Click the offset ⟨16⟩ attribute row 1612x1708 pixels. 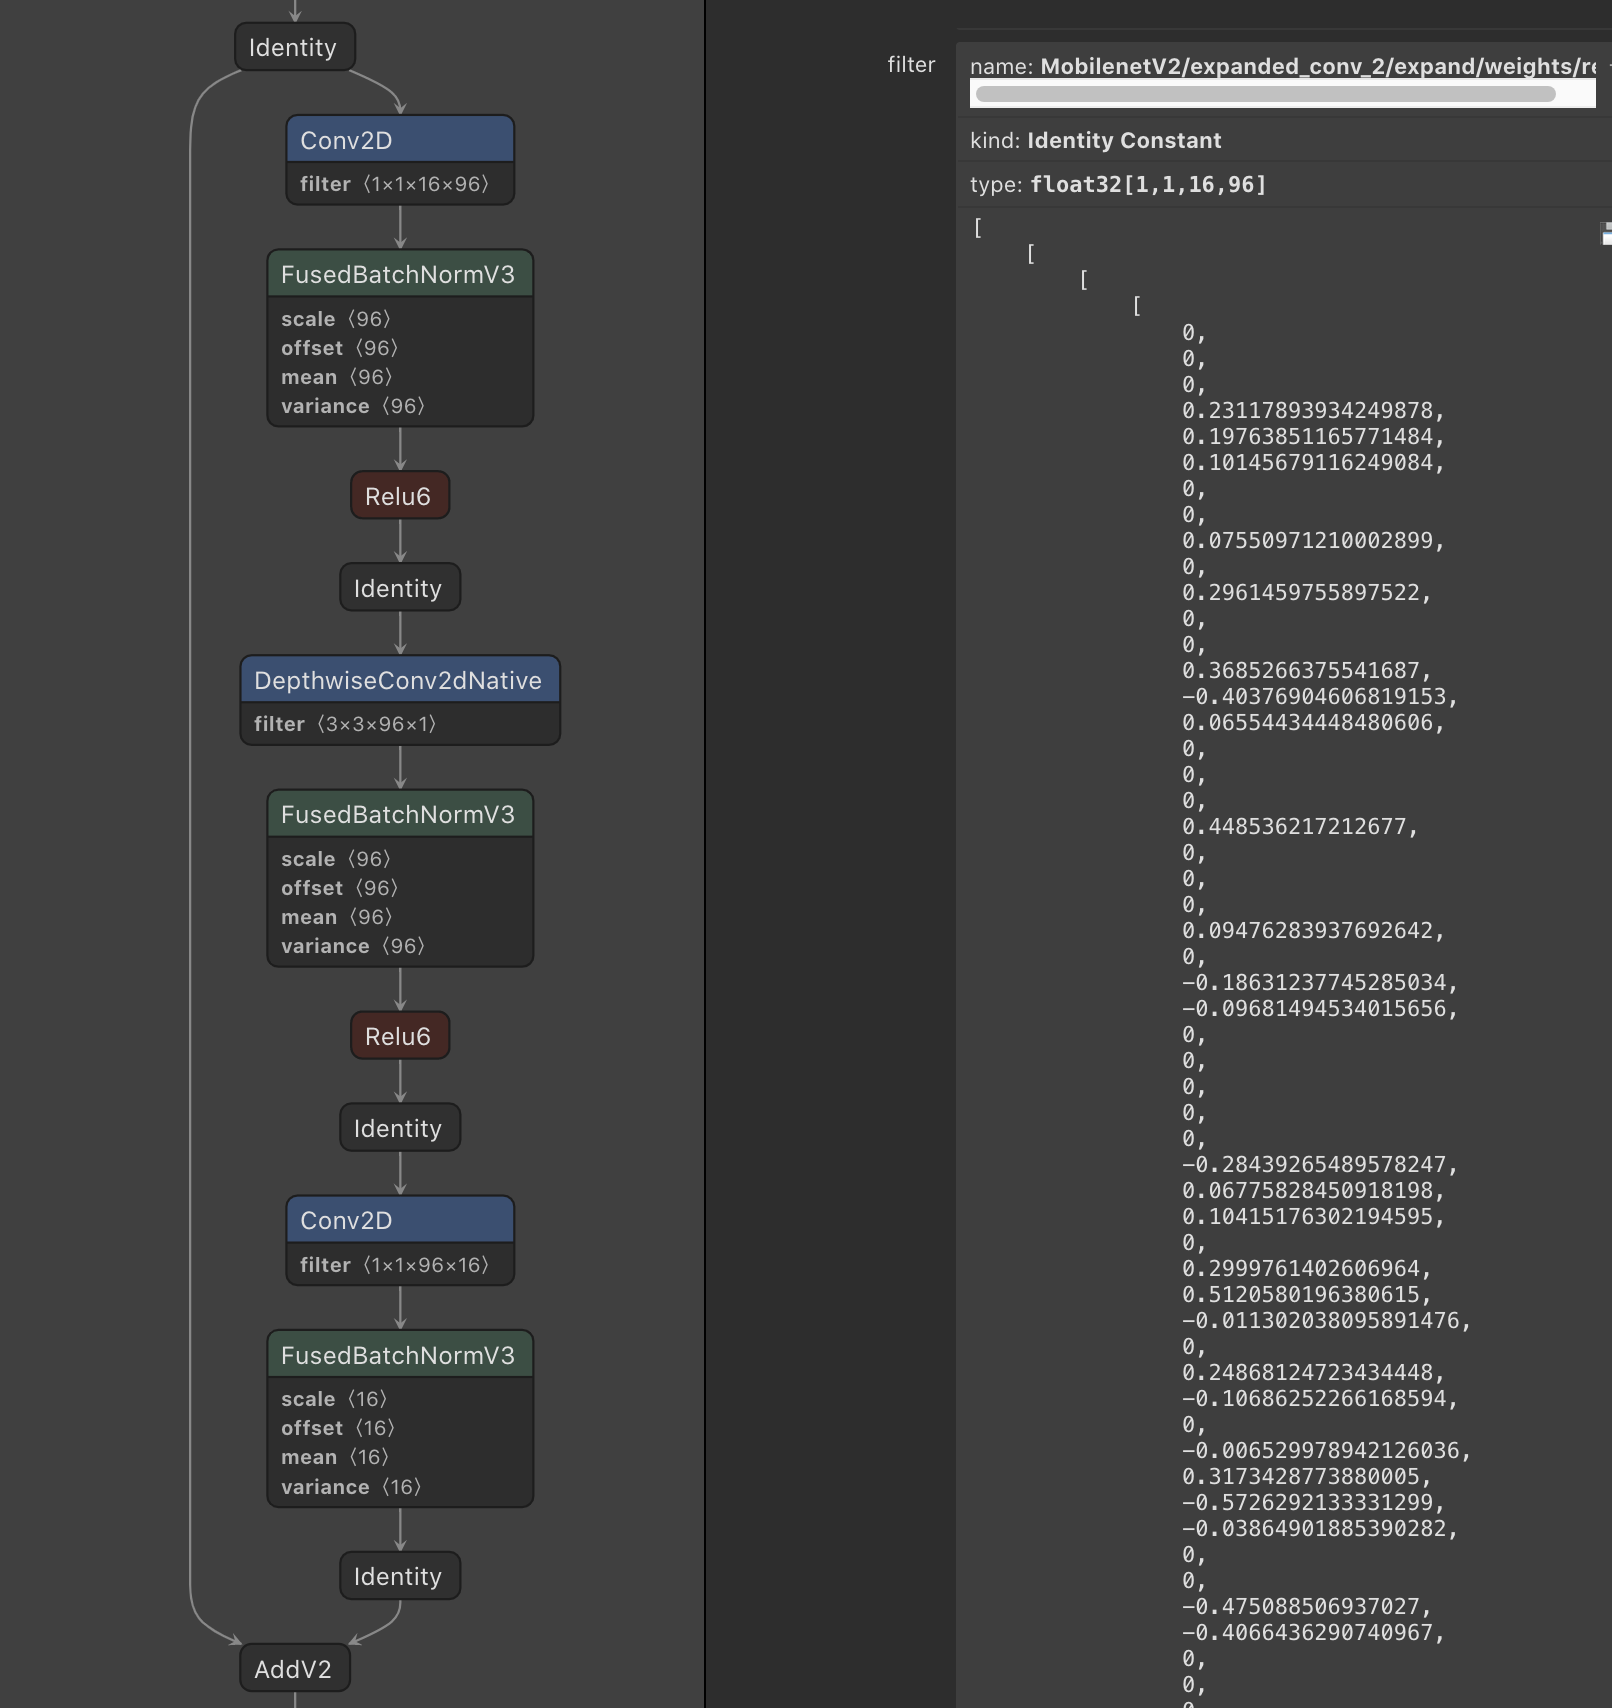tap(338, 1428)
